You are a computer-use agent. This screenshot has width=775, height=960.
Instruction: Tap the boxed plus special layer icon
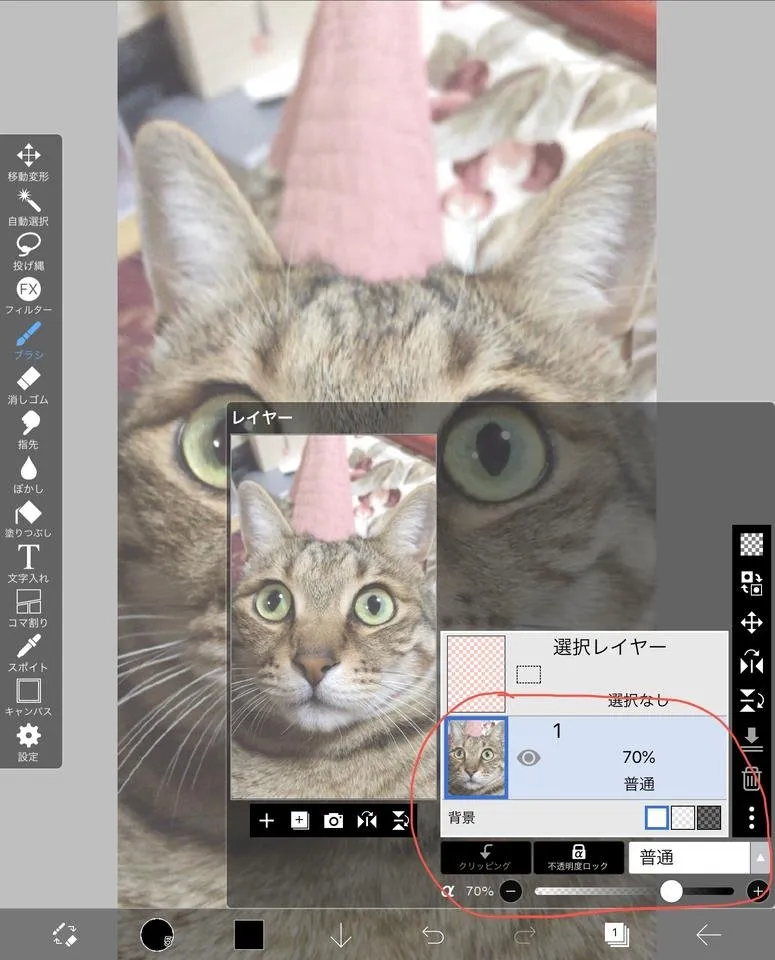(299, 820)
